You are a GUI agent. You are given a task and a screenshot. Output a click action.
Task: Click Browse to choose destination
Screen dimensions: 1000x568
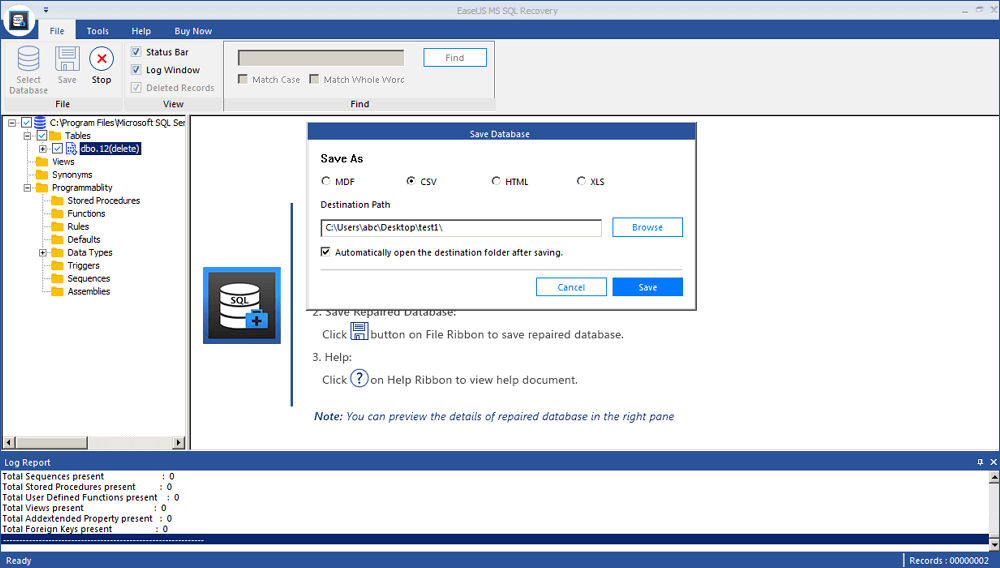click(x=647, y=227)
